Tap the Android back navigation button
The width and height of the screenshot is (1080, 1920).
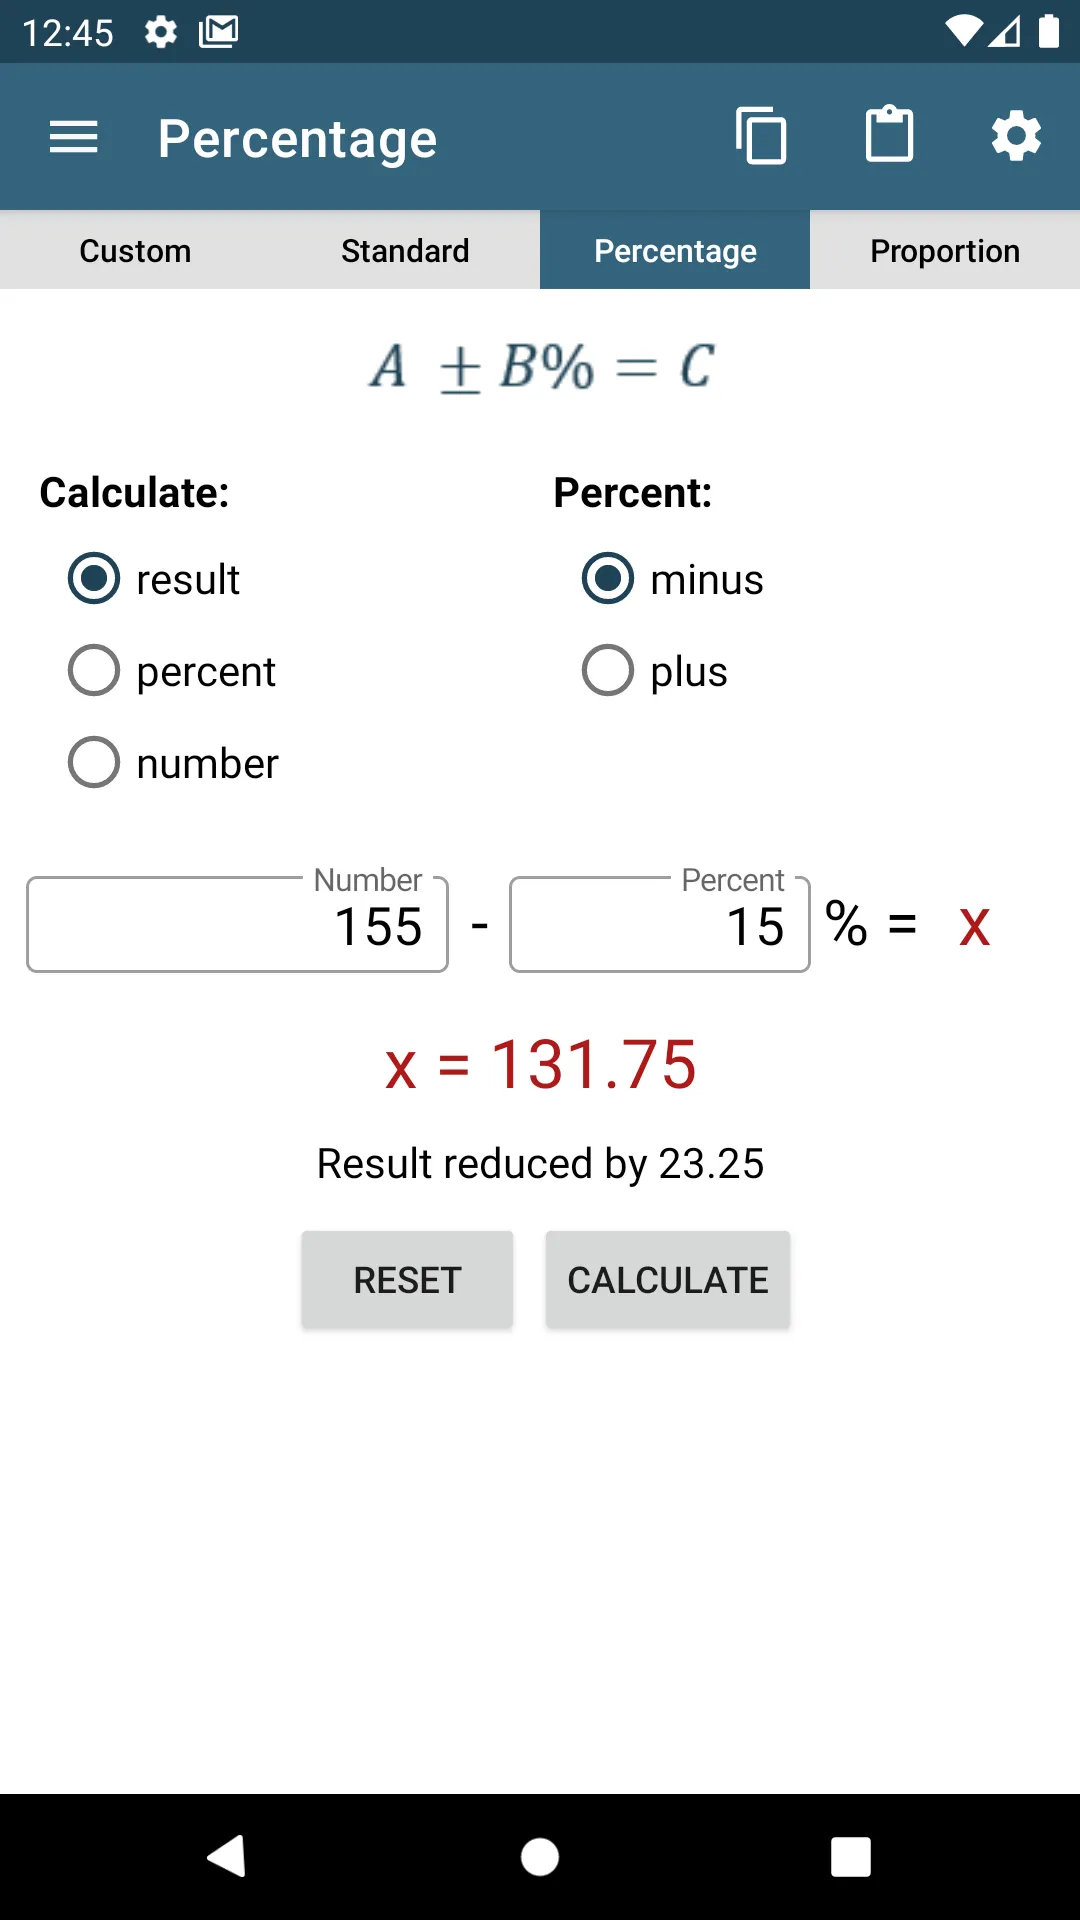pos(227,1857)
